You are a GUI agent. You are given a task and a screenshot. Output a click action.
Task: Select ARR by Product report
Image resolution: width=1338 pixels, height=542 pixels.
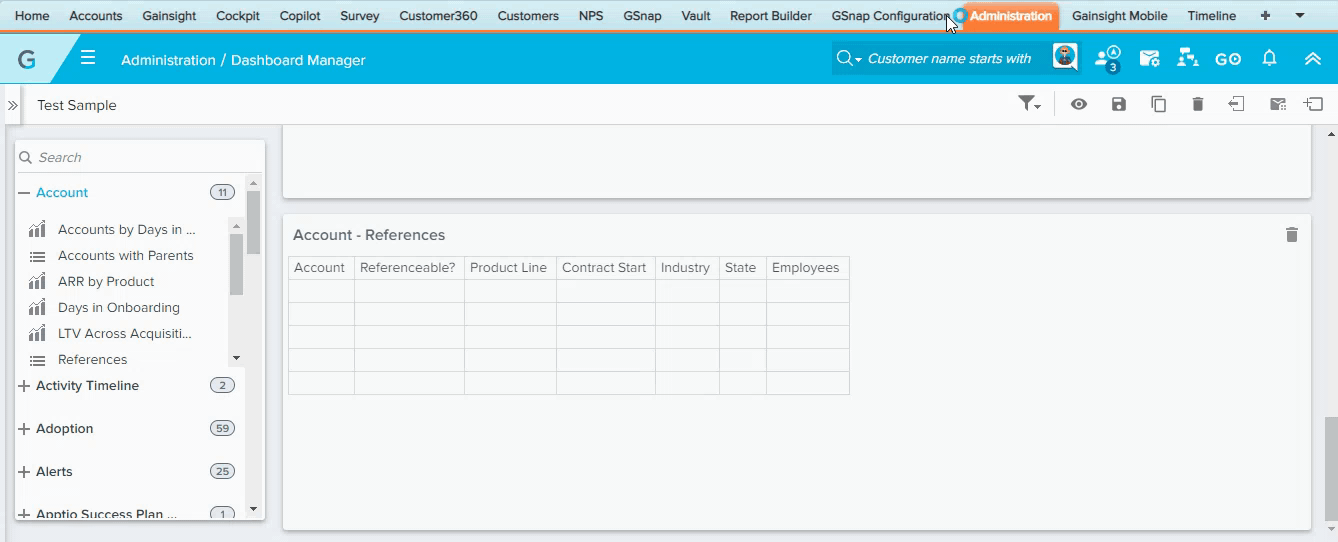pos(106,282)
